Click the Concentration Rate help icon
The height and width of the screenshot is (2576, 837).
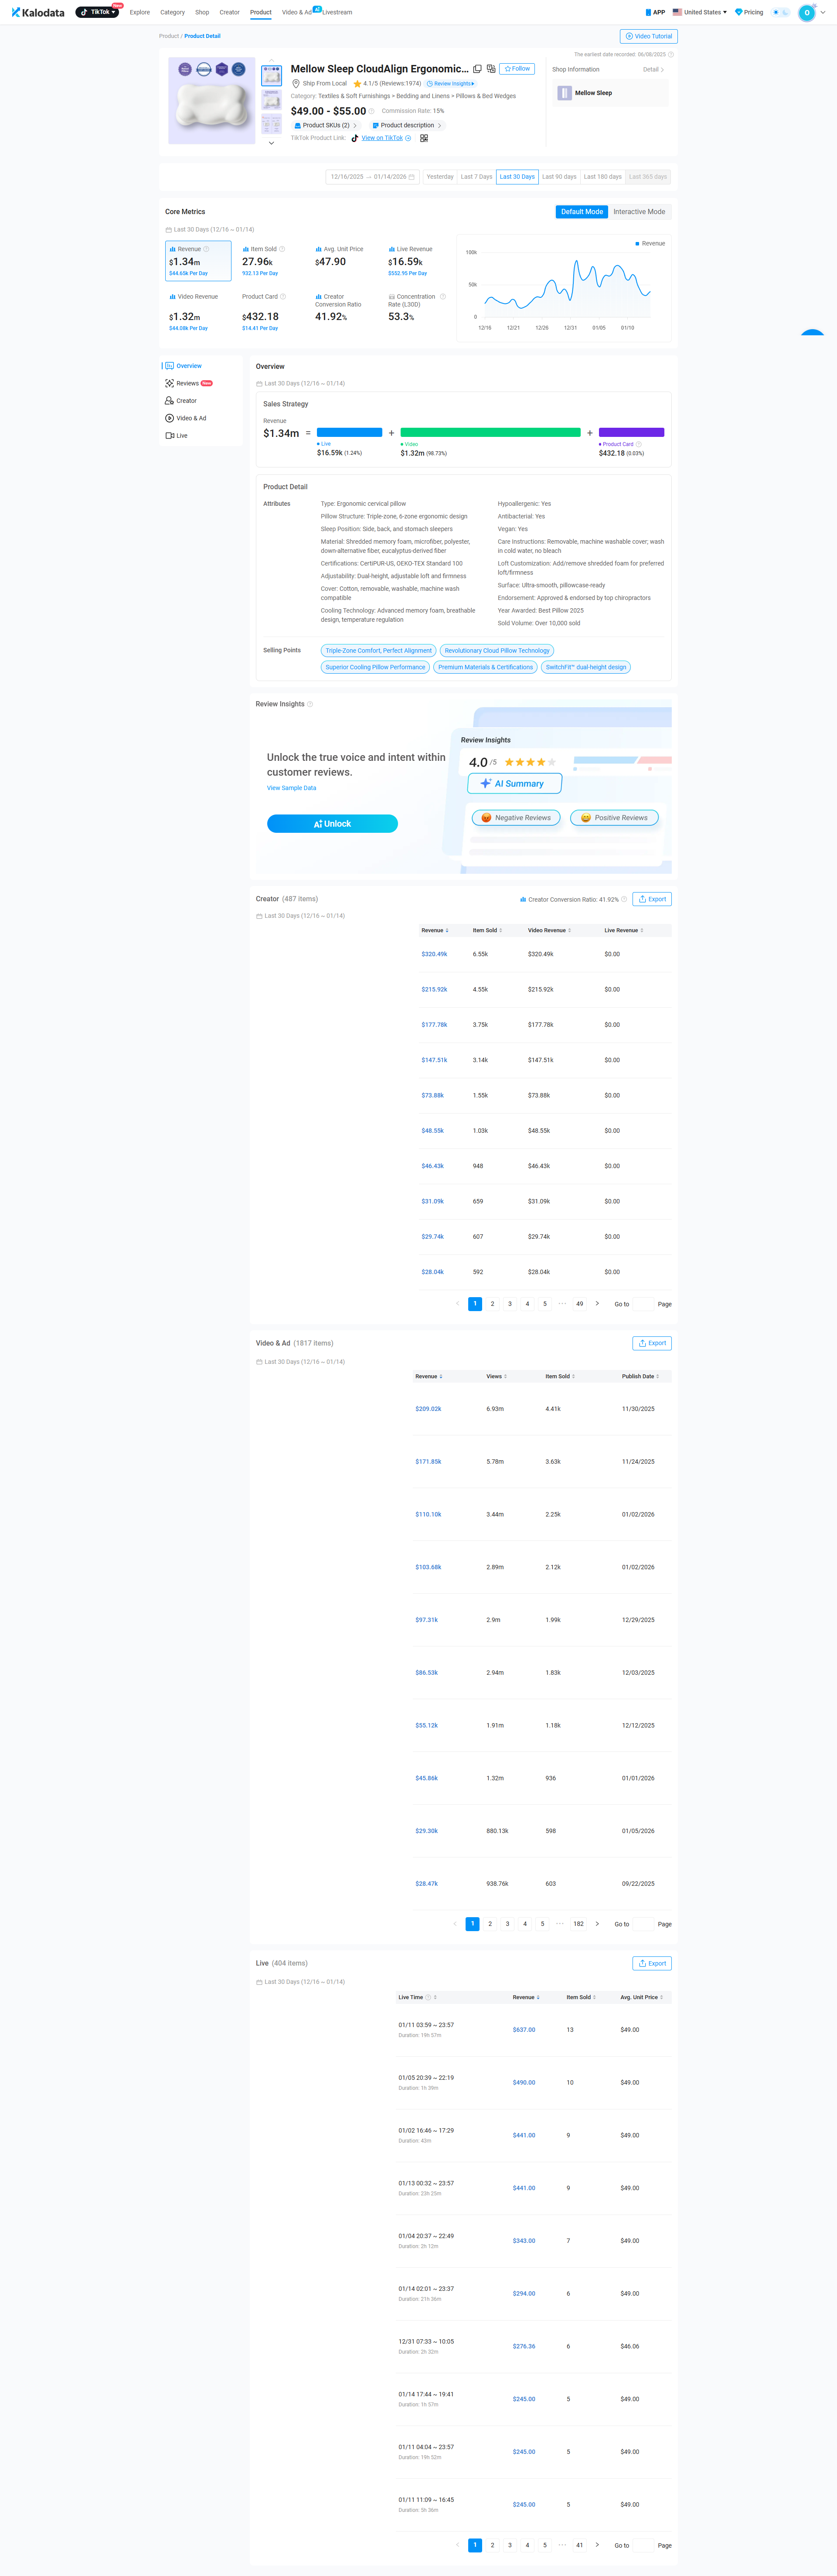[x=443, y=297]
